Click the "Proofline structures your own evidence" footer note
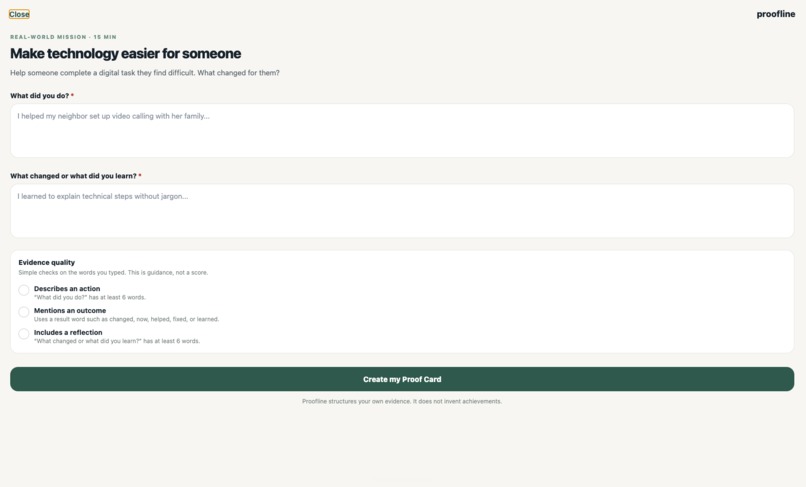This screenshot has width=806, height=487. (402, 401)
